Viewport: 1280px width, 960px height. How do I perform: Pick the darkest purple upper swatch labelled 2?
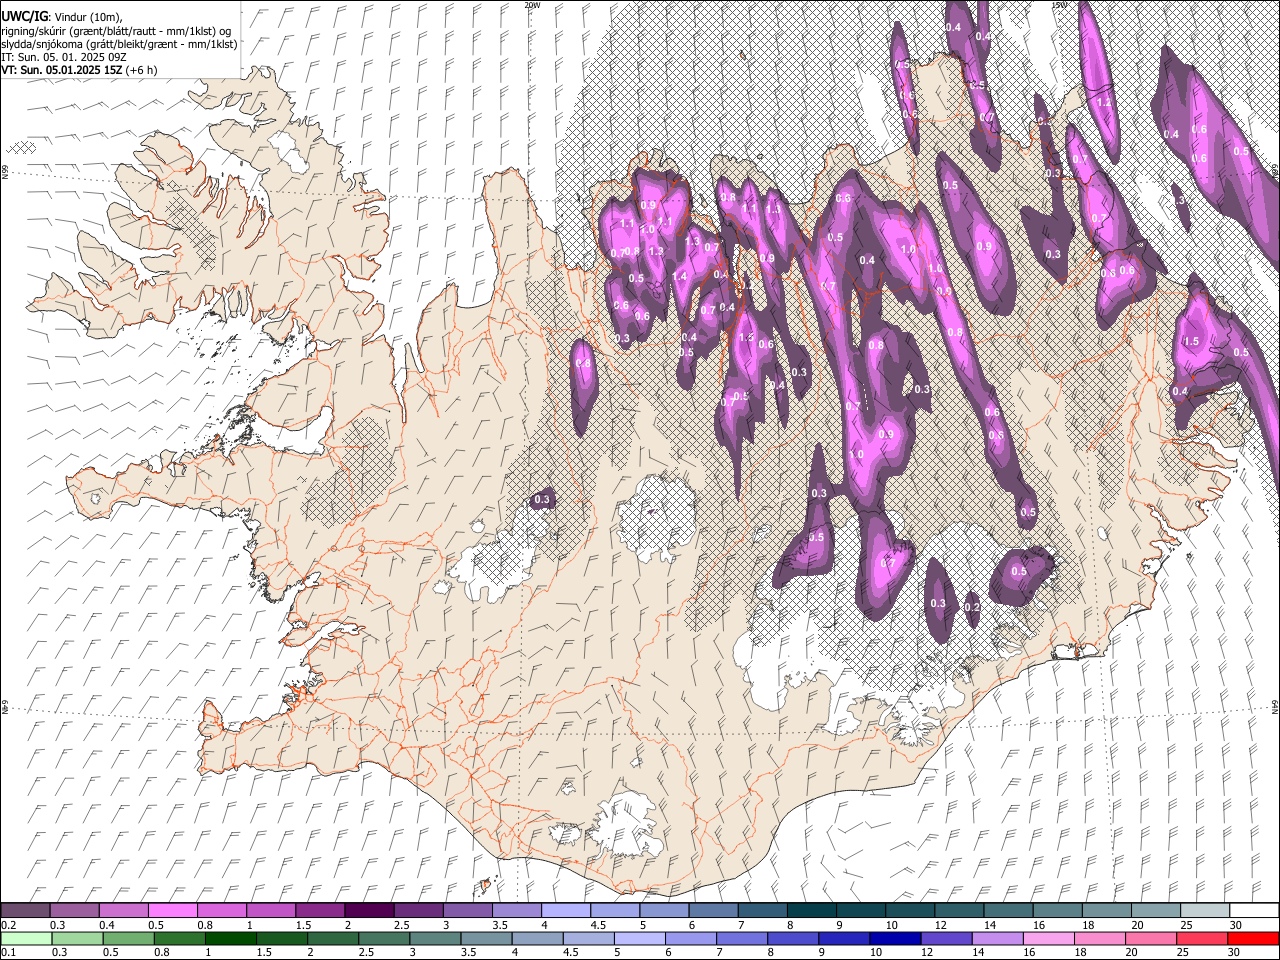[x=369, y=910]
